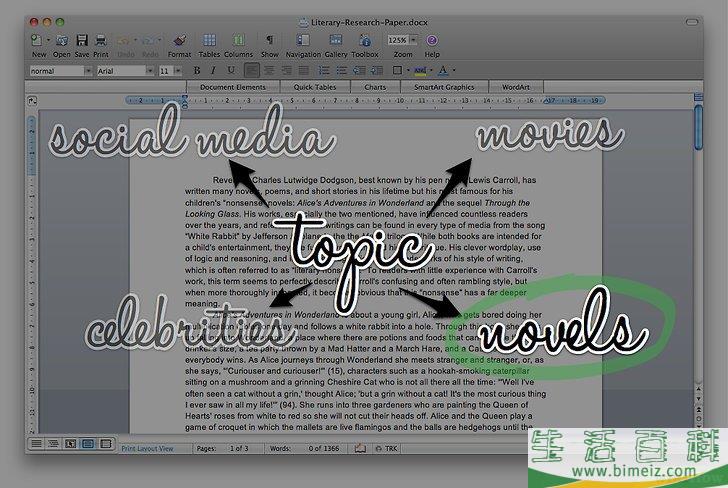Switch to Draft view at bottom
The image size is (728, 488).
(36, 444)
